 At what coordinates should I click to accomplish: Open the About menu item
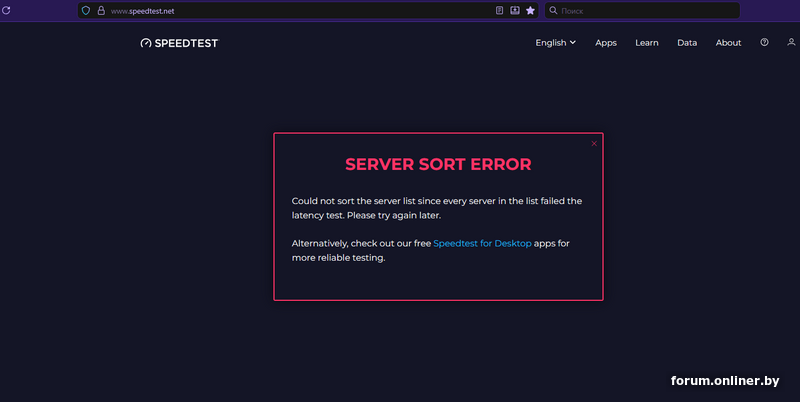728,43
